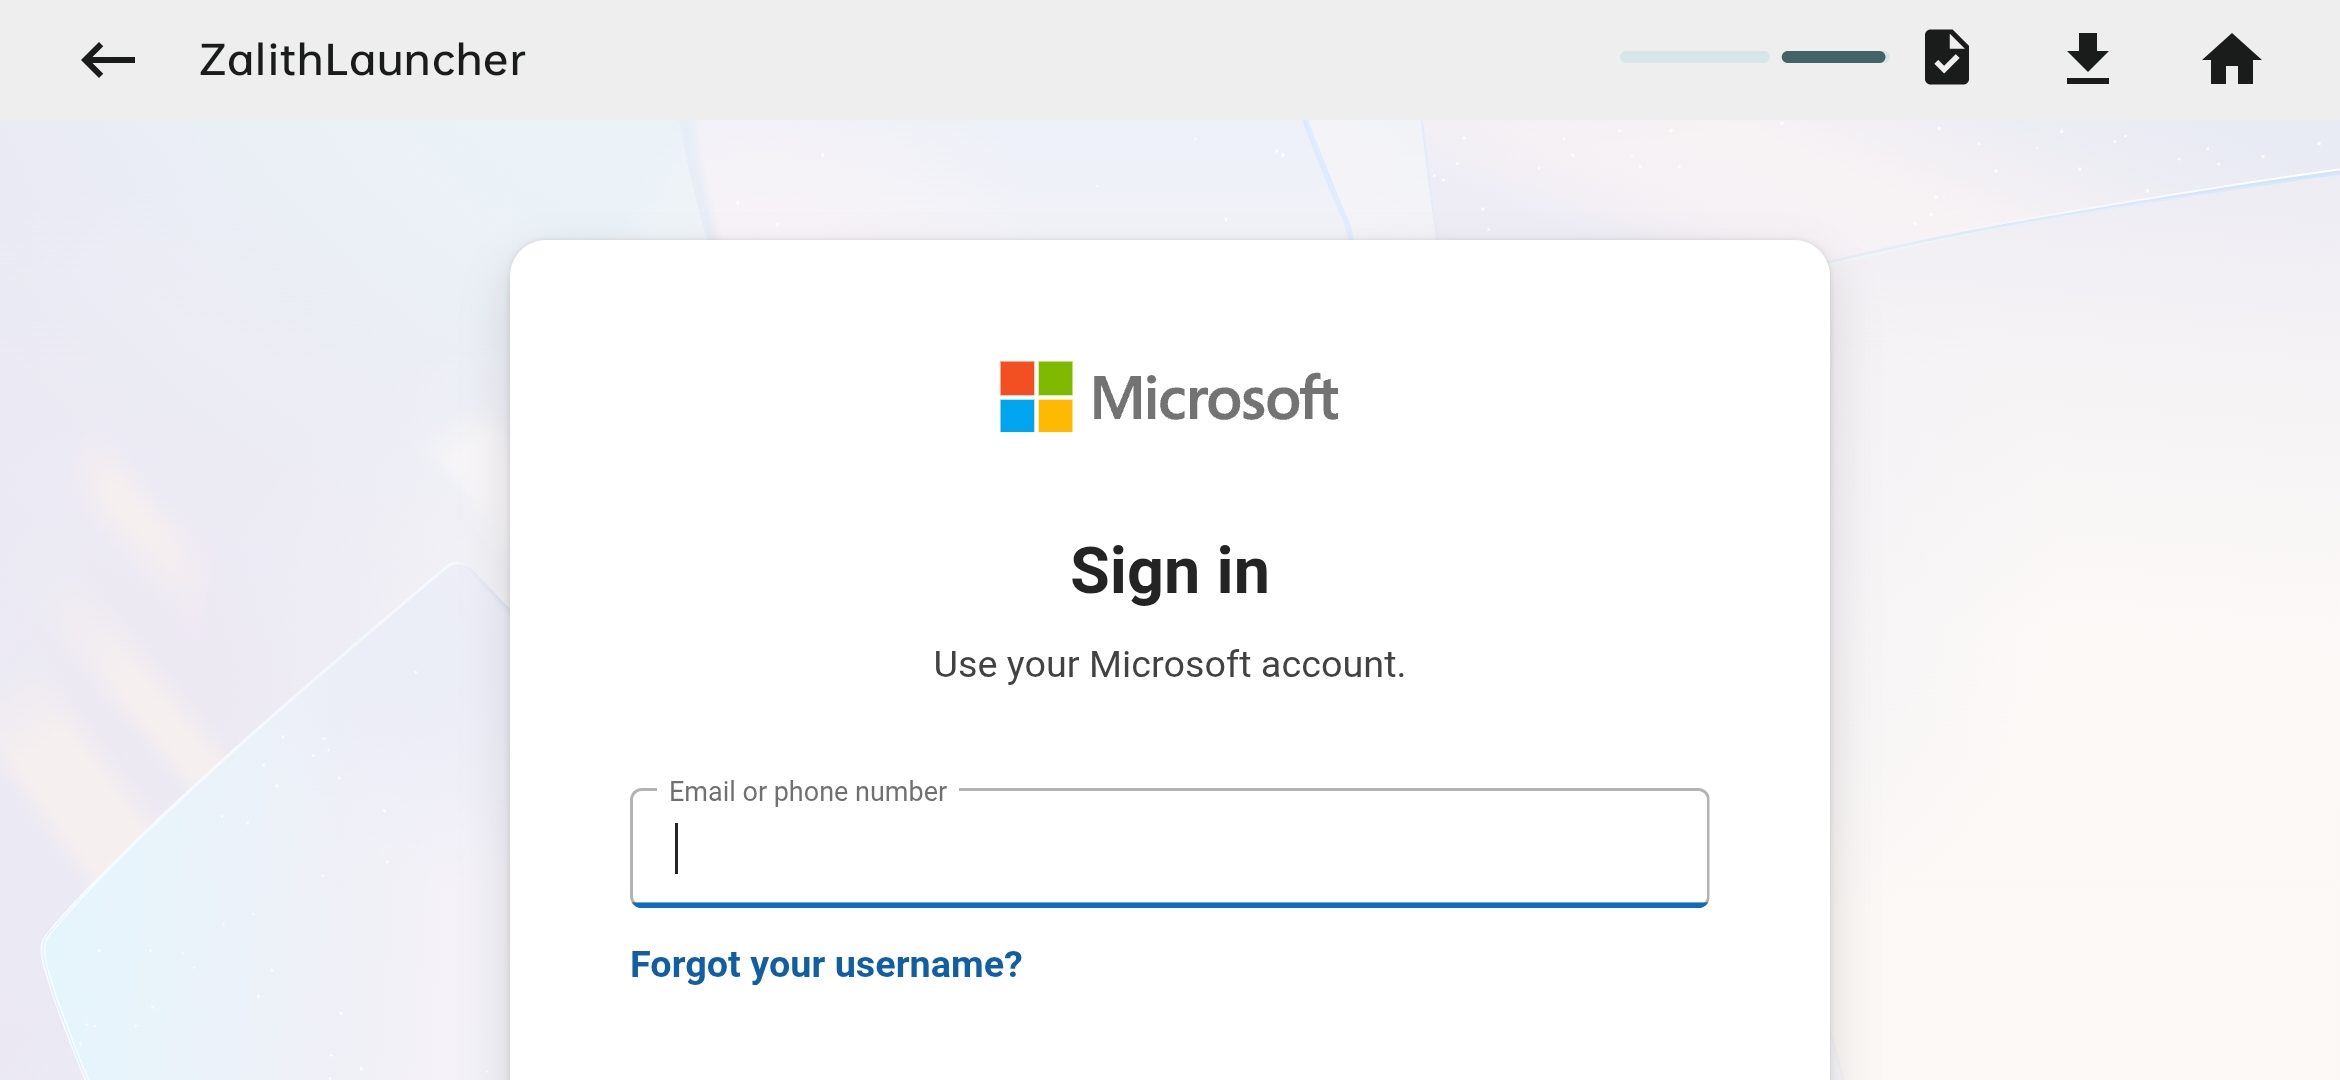This screenshot has height=1080, width=2340.
Task: Click the Email or phone number label
Action: 807,791
